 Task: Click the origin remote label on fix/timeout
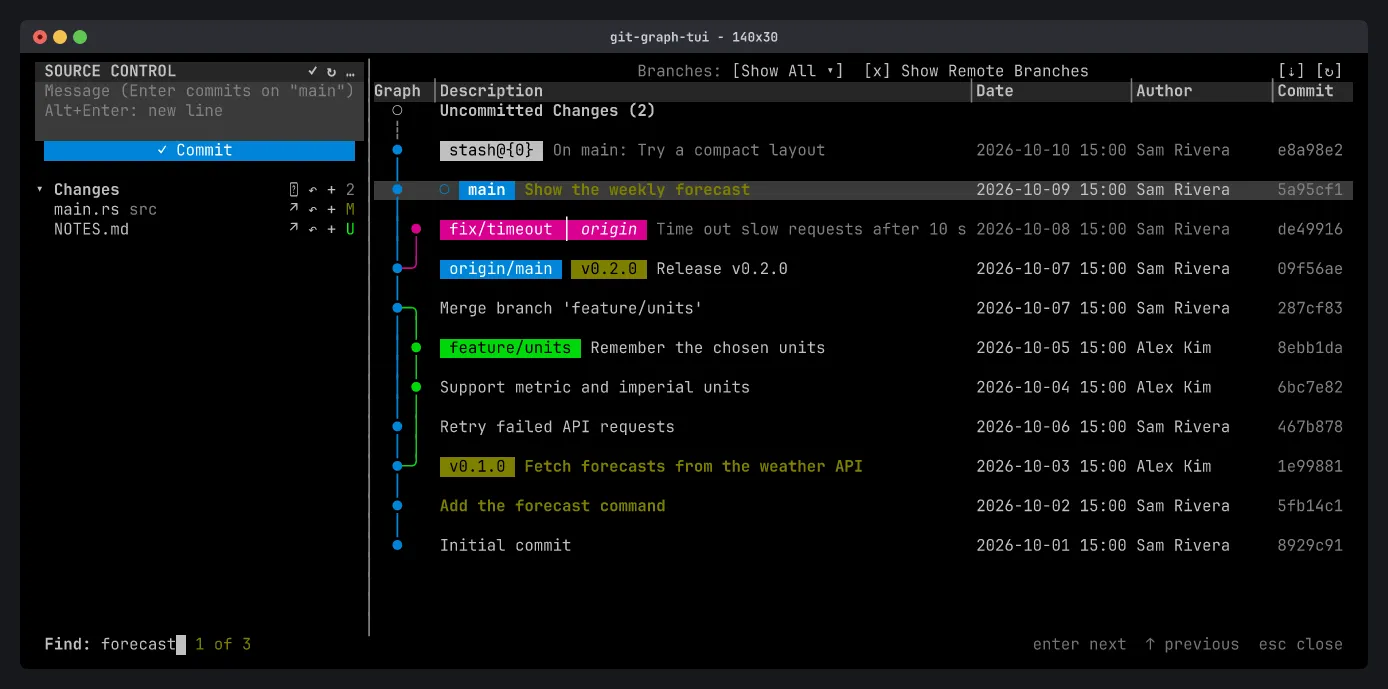(609, 229)
